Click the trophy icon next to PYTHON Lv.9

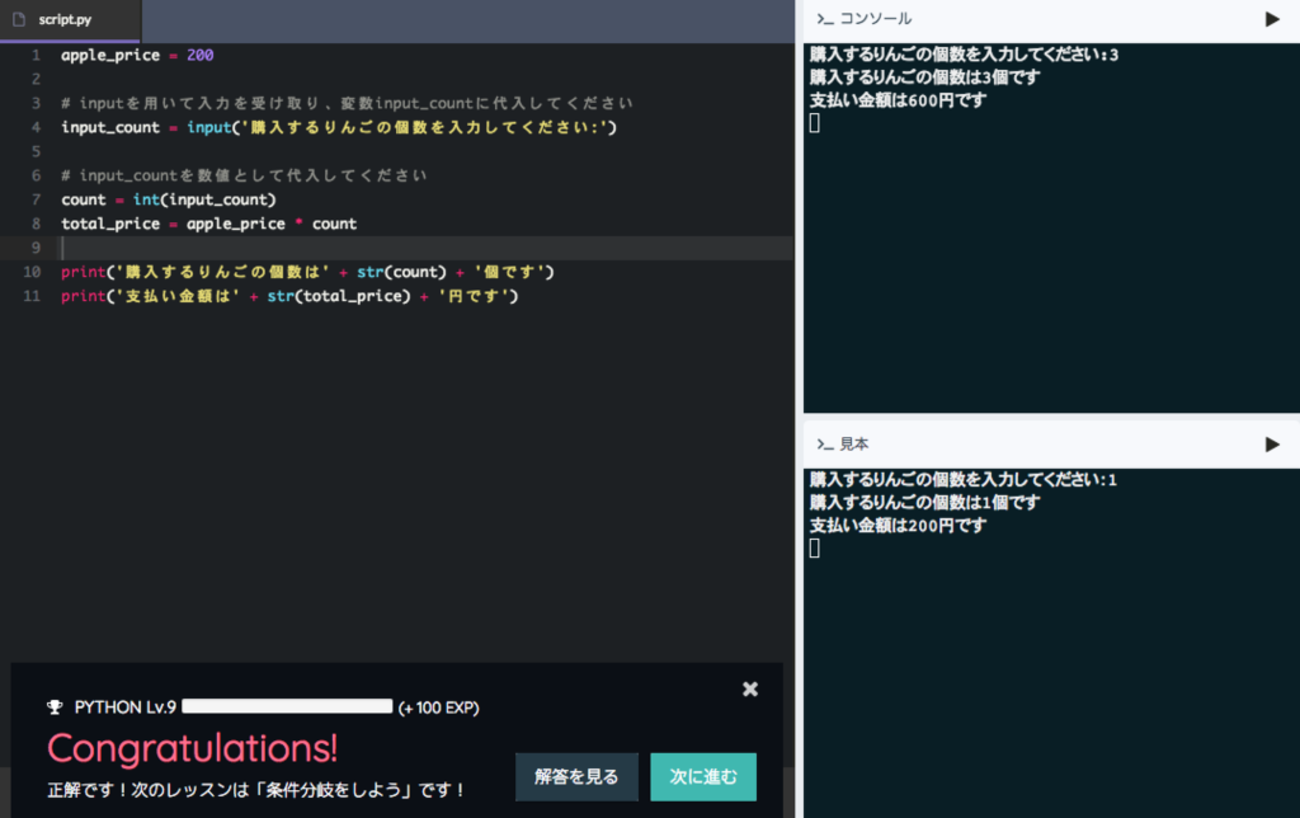click(55, 708)
